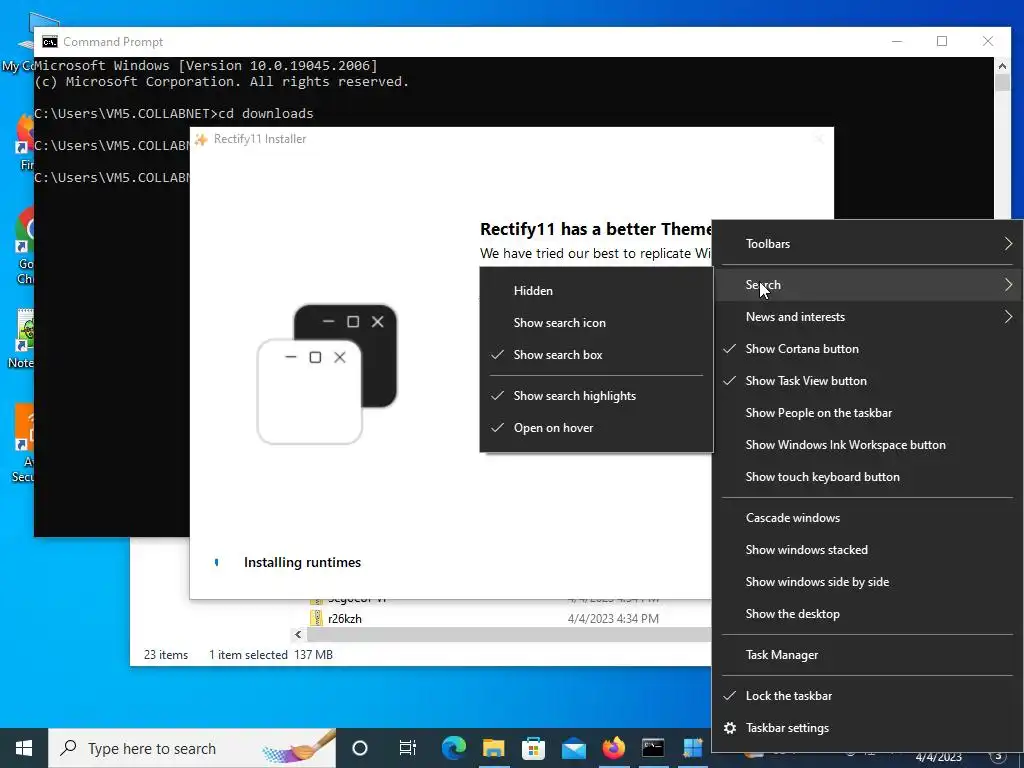Open the Mail app from taskbar
This screenshot has width=1024, height=768.
point(573,748)
